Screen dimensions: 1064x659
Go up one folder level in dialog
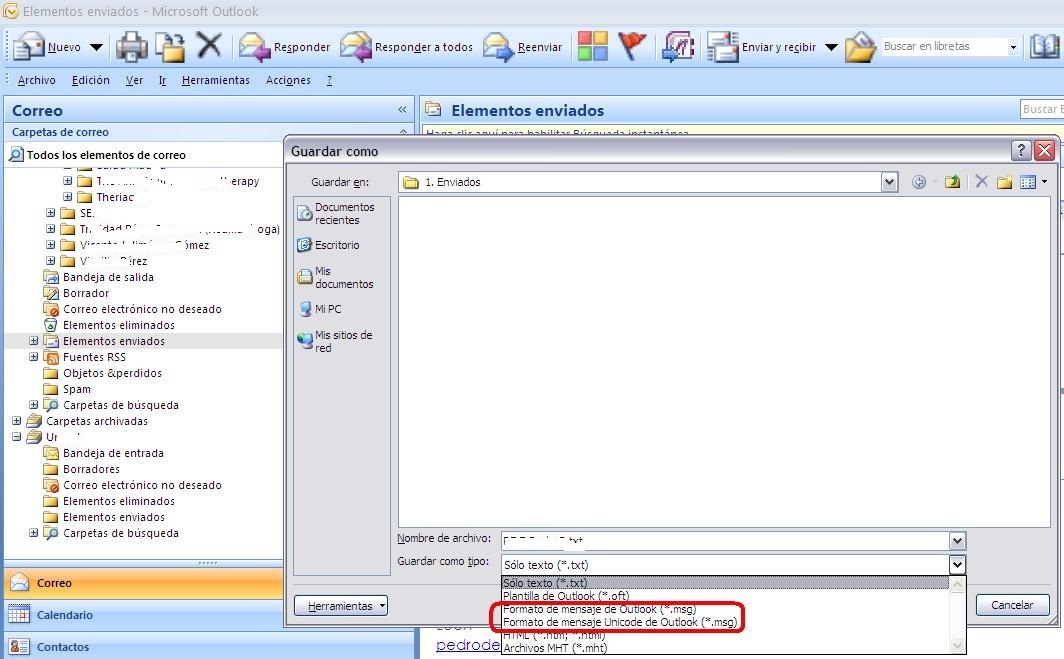952,182
